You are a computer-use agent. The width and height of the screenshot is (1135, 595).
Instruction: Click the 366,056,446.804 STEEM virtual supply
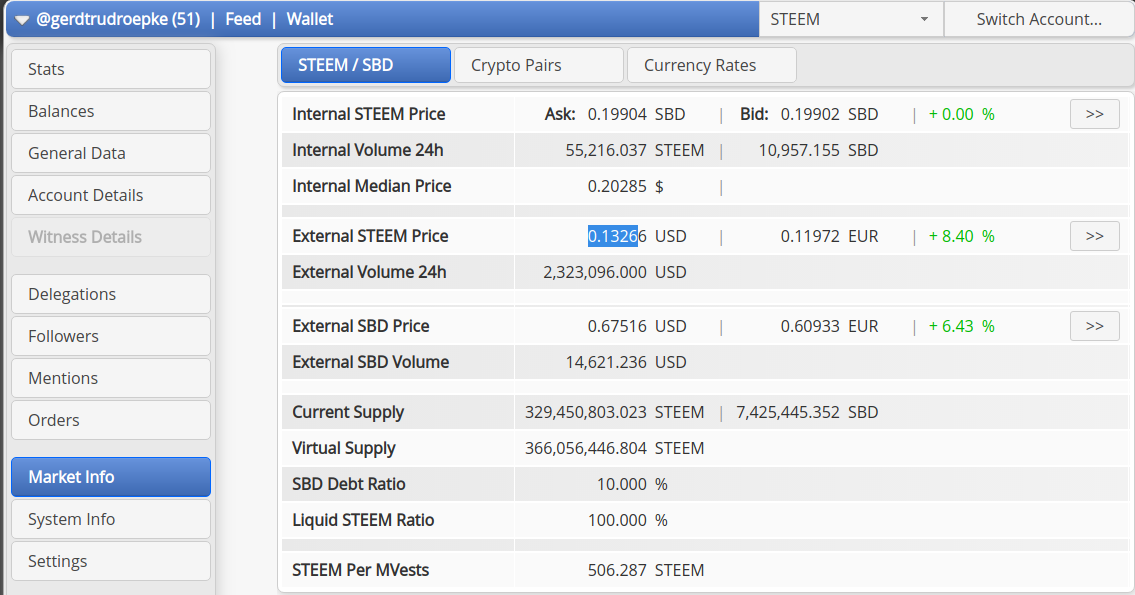pyautogui.click(x=615, y=448)
